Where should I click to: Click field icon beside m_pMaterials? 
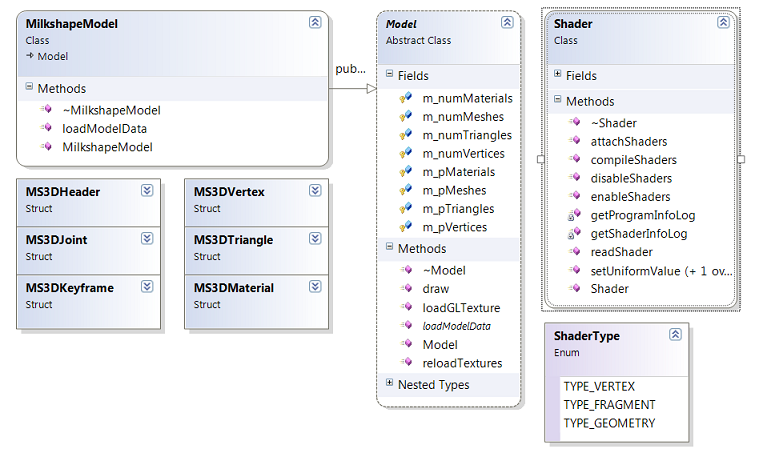coord(406,171)
